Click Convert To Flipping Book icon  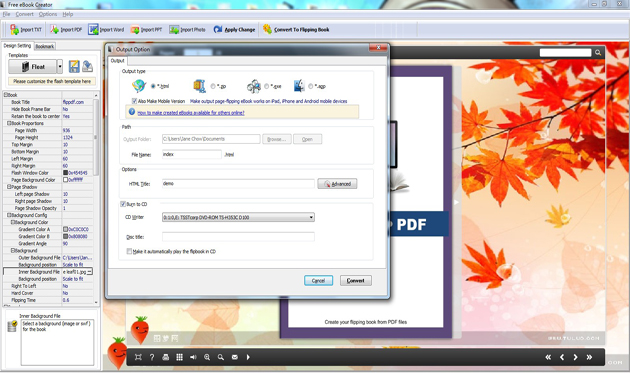tap(268, 29)
